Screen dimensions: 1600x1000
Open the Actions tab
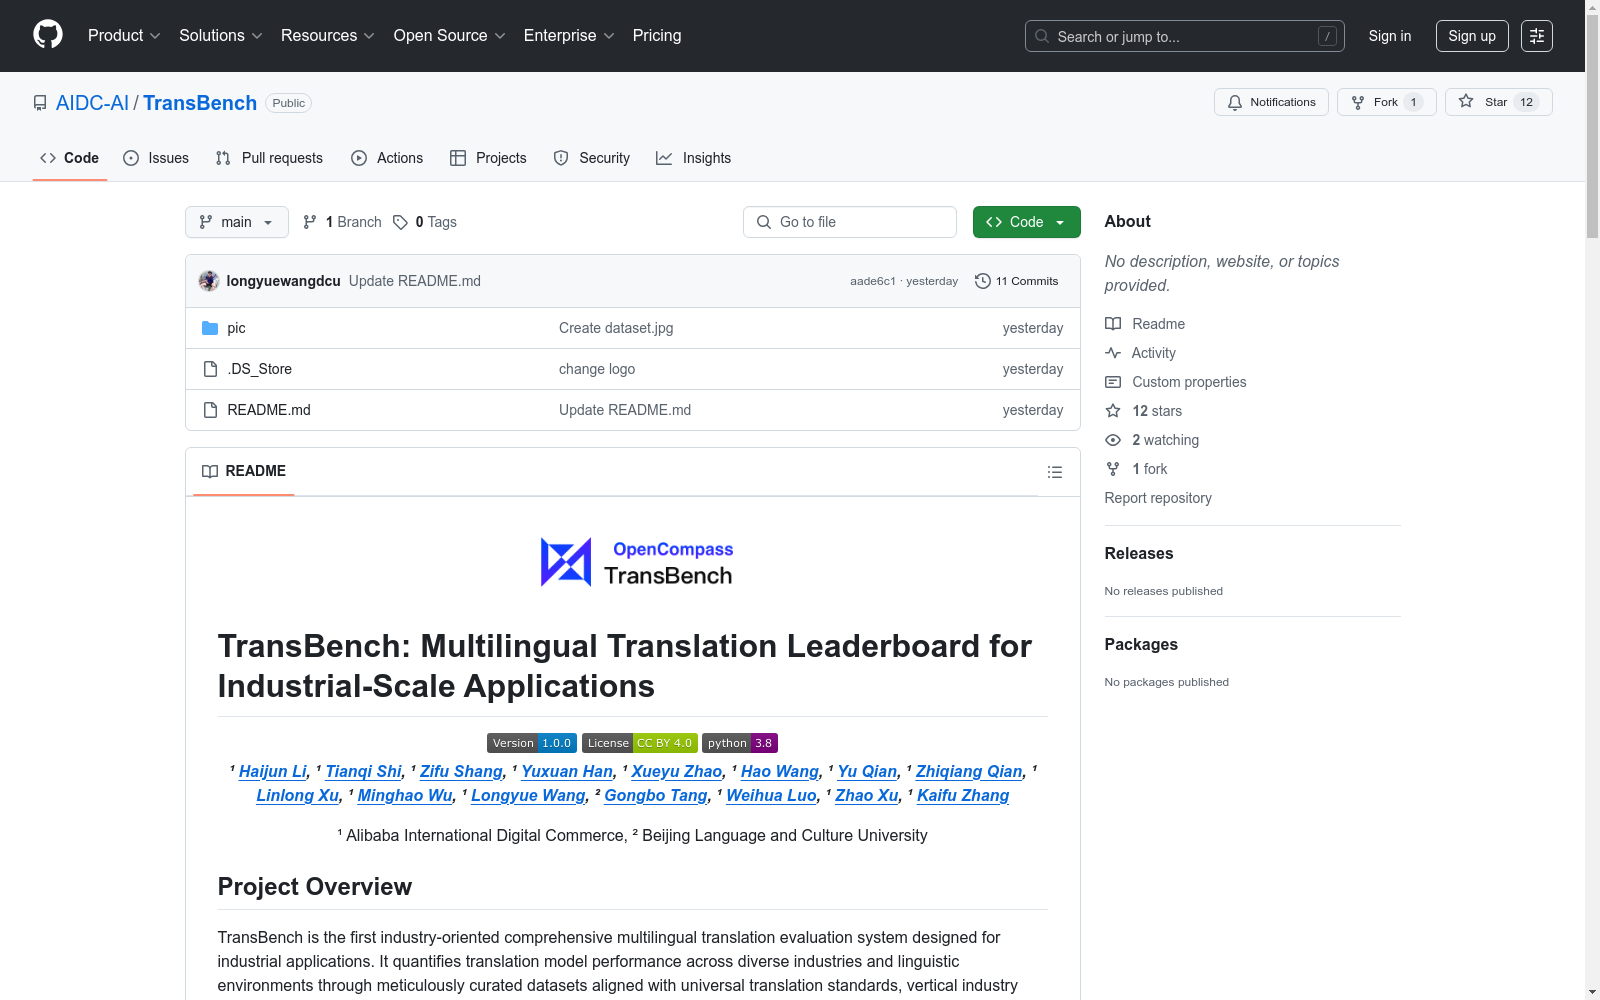387,158
